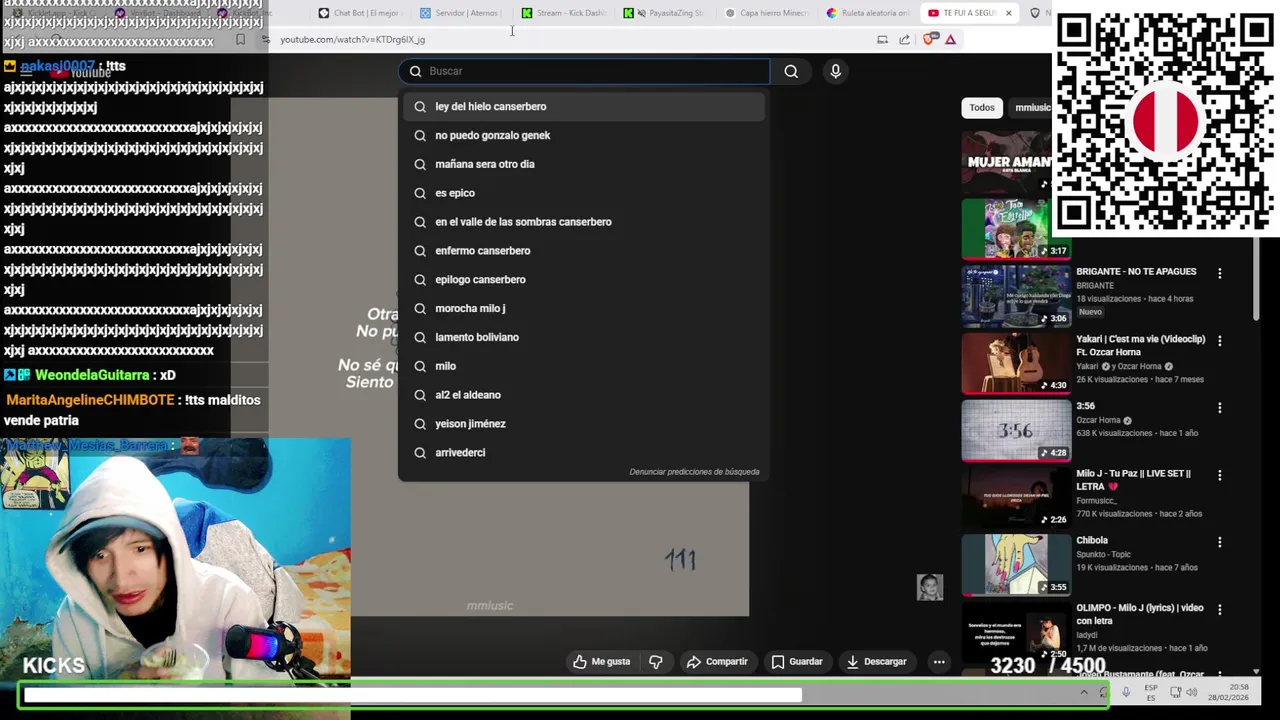Open the three-dots more actions button
The height and width of the screenshot is (720, 1280).
[x=939, y=661]
